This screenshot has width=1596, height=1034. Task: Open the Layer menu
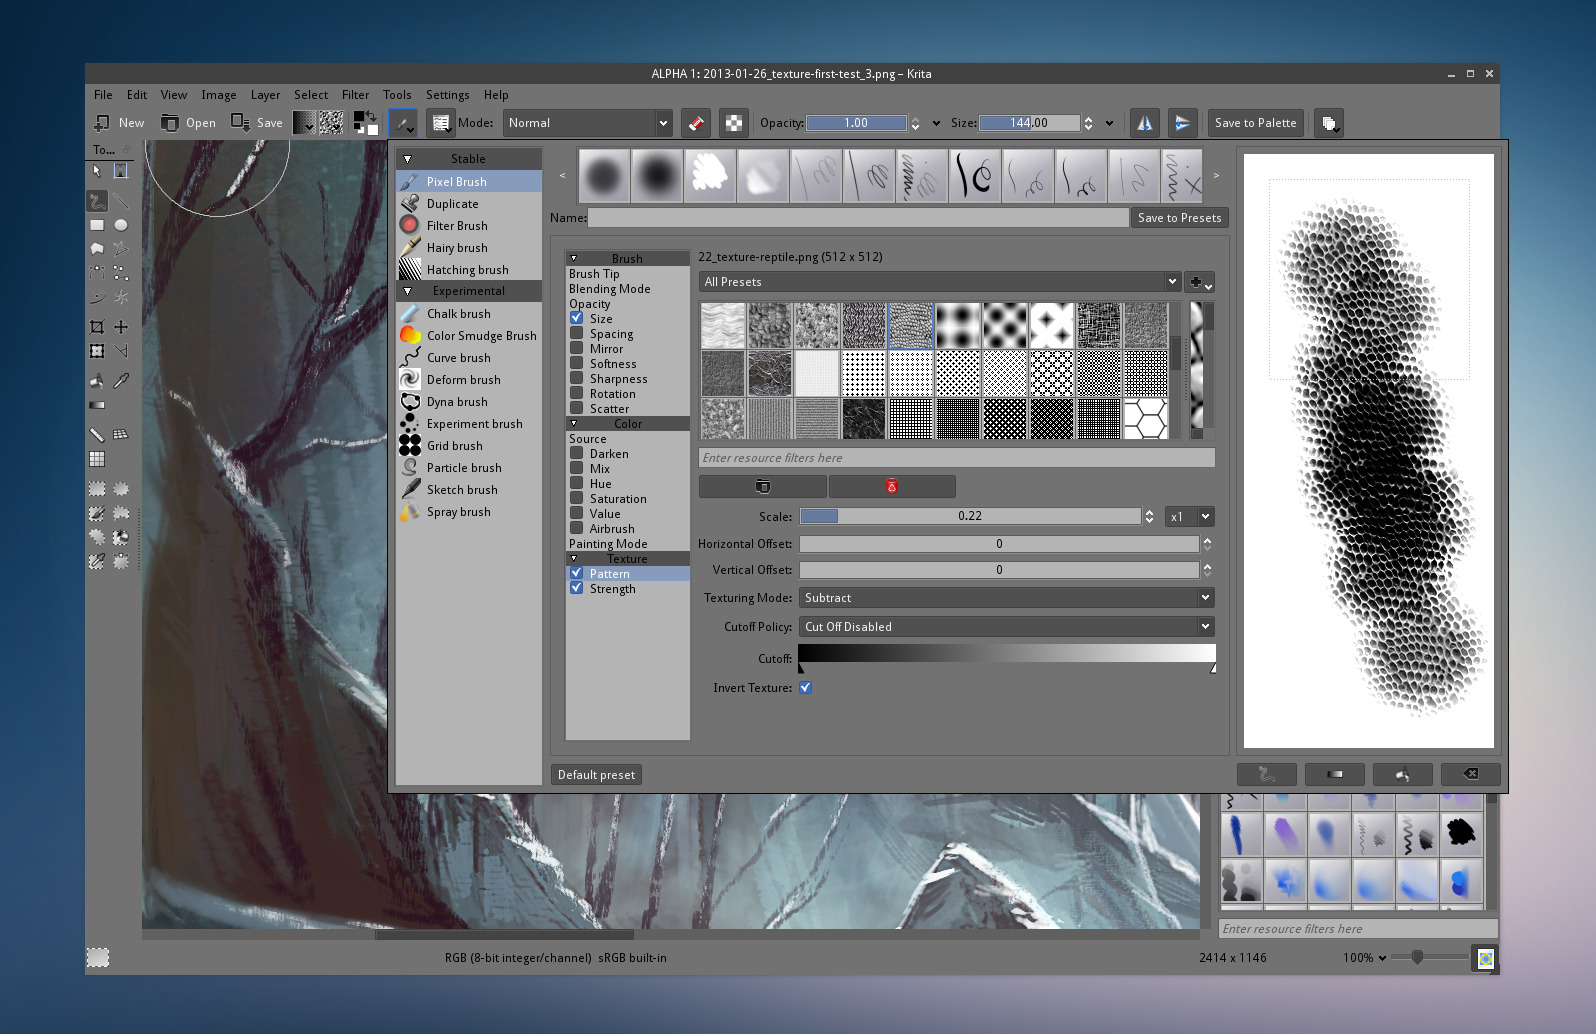pyautogui.click(x=265, y=95)
